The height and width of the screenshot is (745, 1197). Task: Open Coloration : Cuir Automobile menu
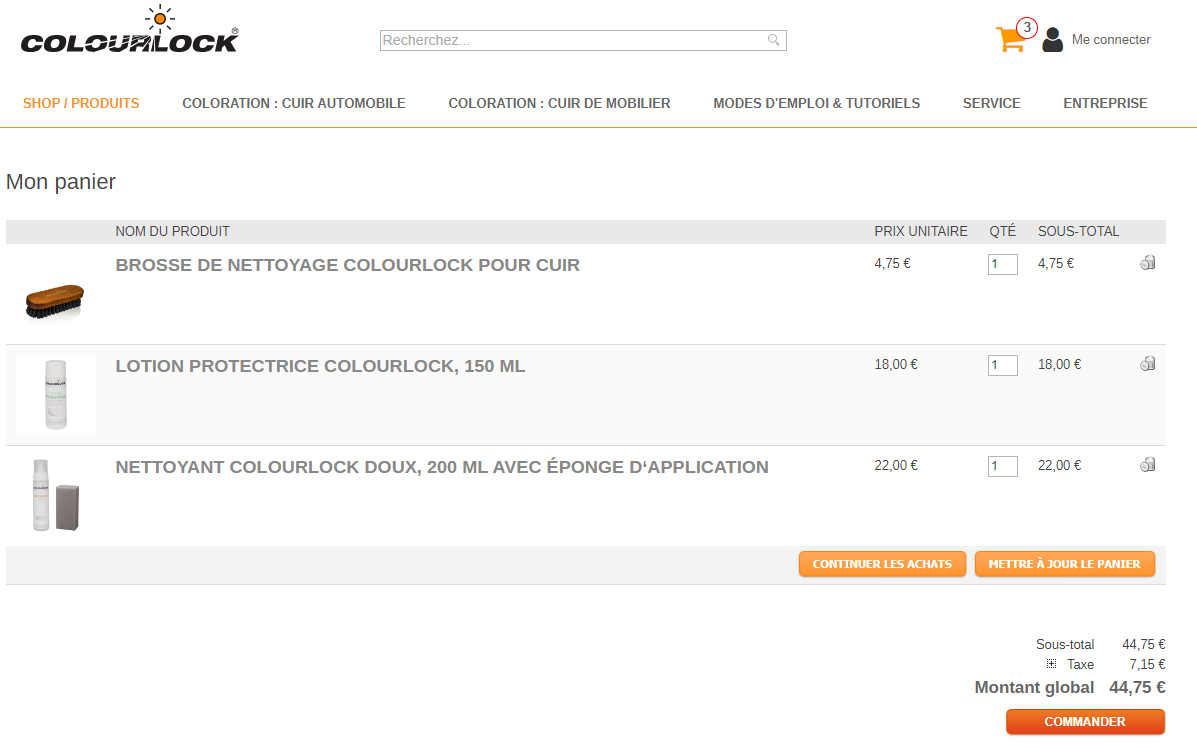294,103
